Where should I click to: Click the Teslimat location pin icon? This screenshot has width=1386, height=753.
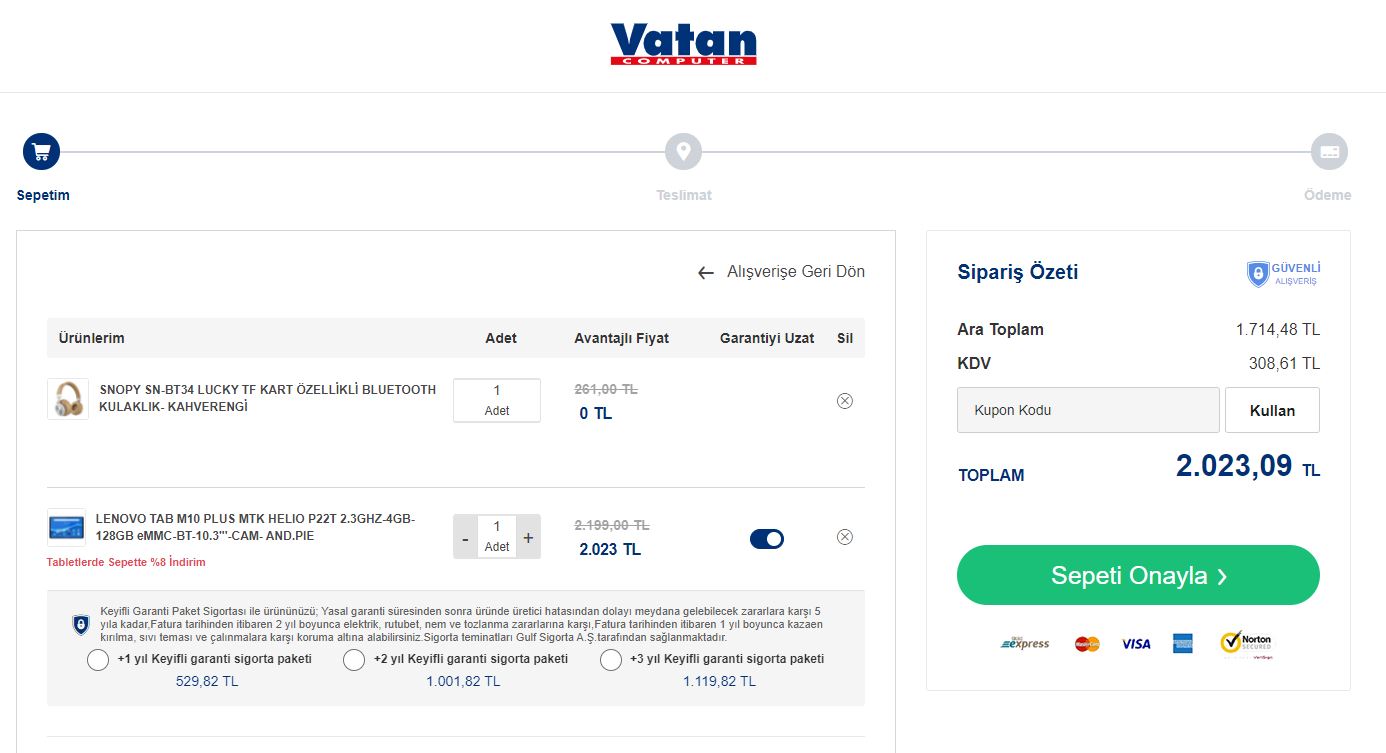pyautogui.click(x=683, y=152)
